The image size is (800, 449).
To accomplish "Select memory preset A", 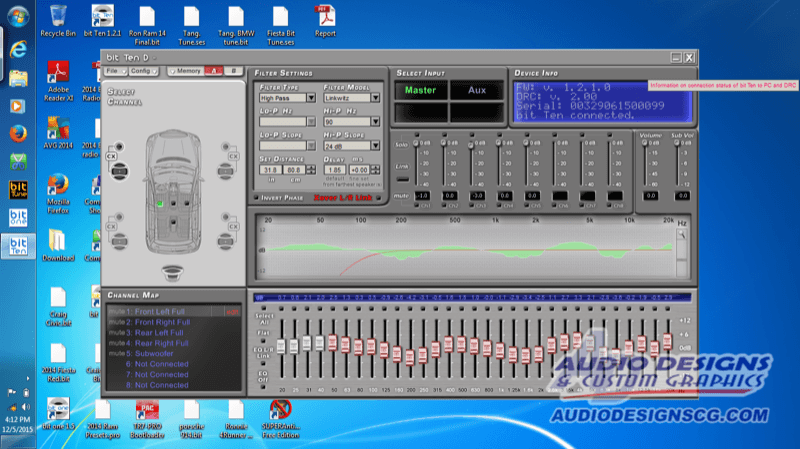I will (x=213, y=71).
